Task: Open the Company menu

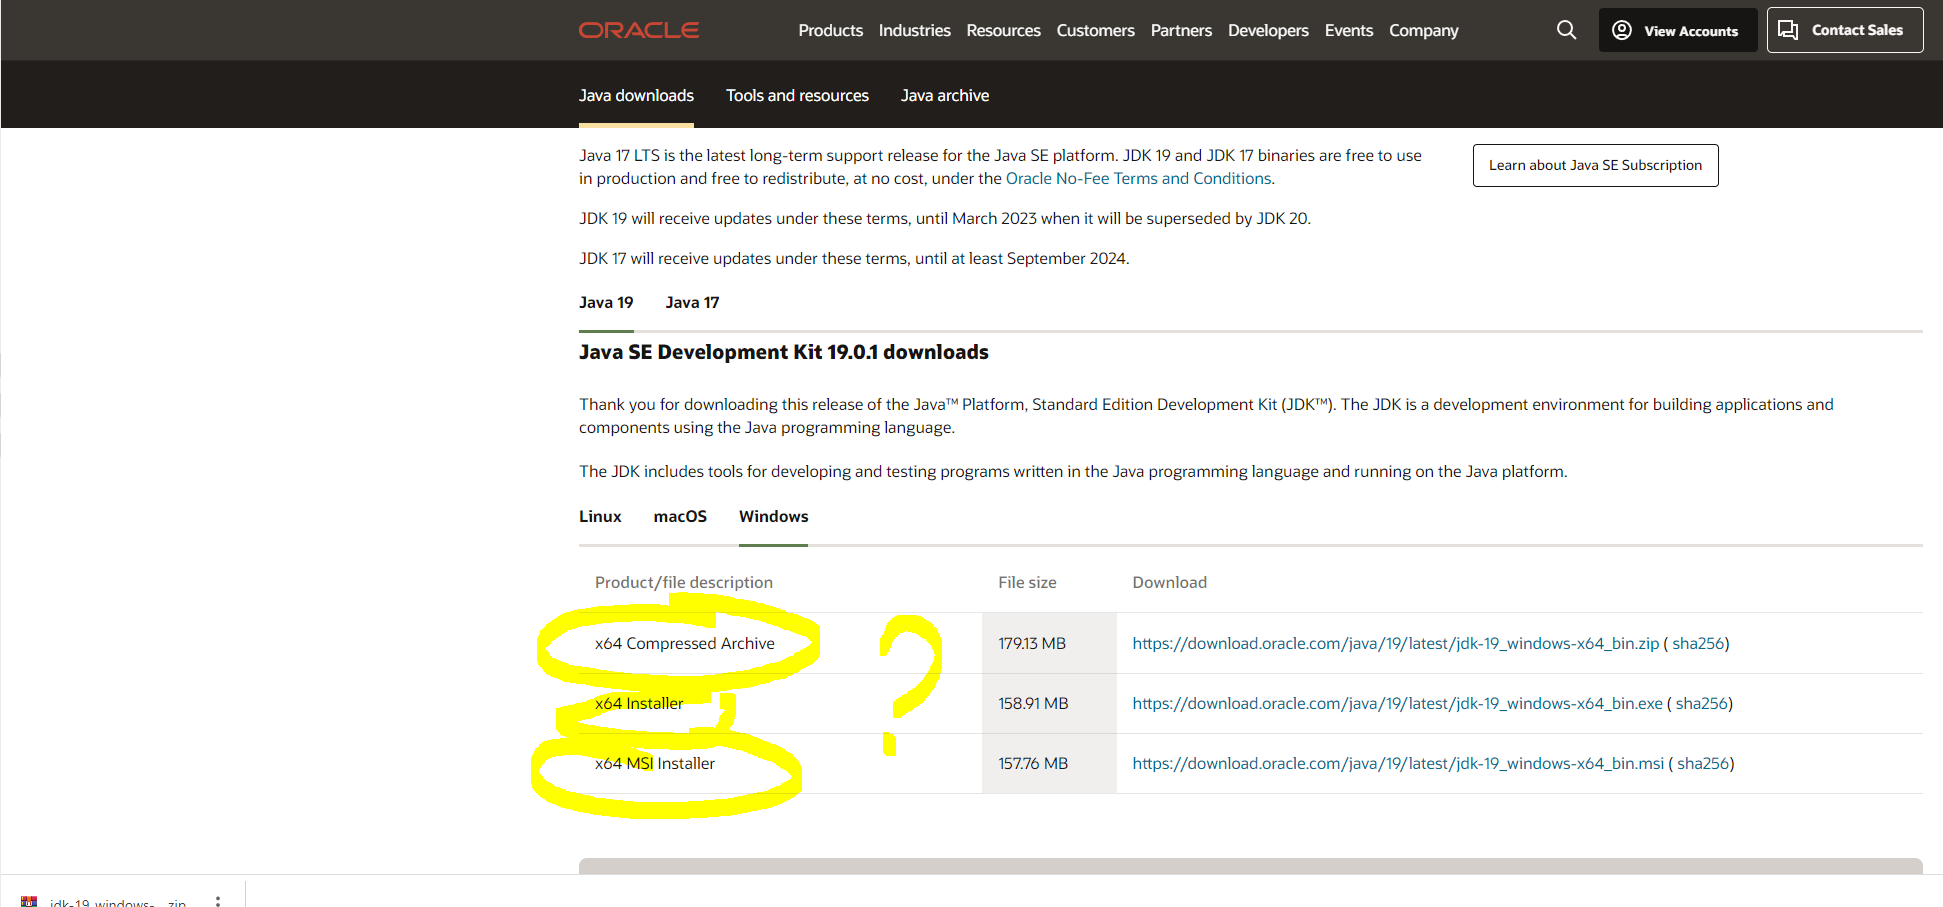Action: [x=1423, y=30]
